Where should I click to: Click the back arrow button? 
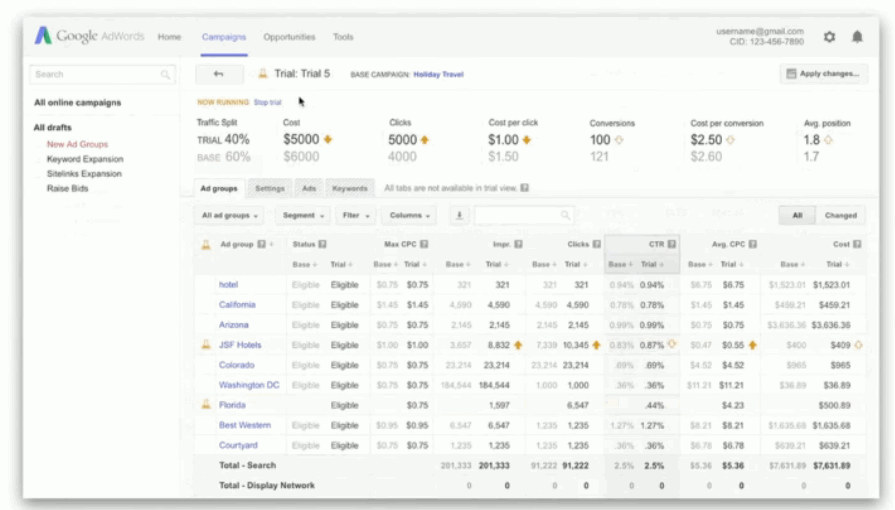click(219, 74)
